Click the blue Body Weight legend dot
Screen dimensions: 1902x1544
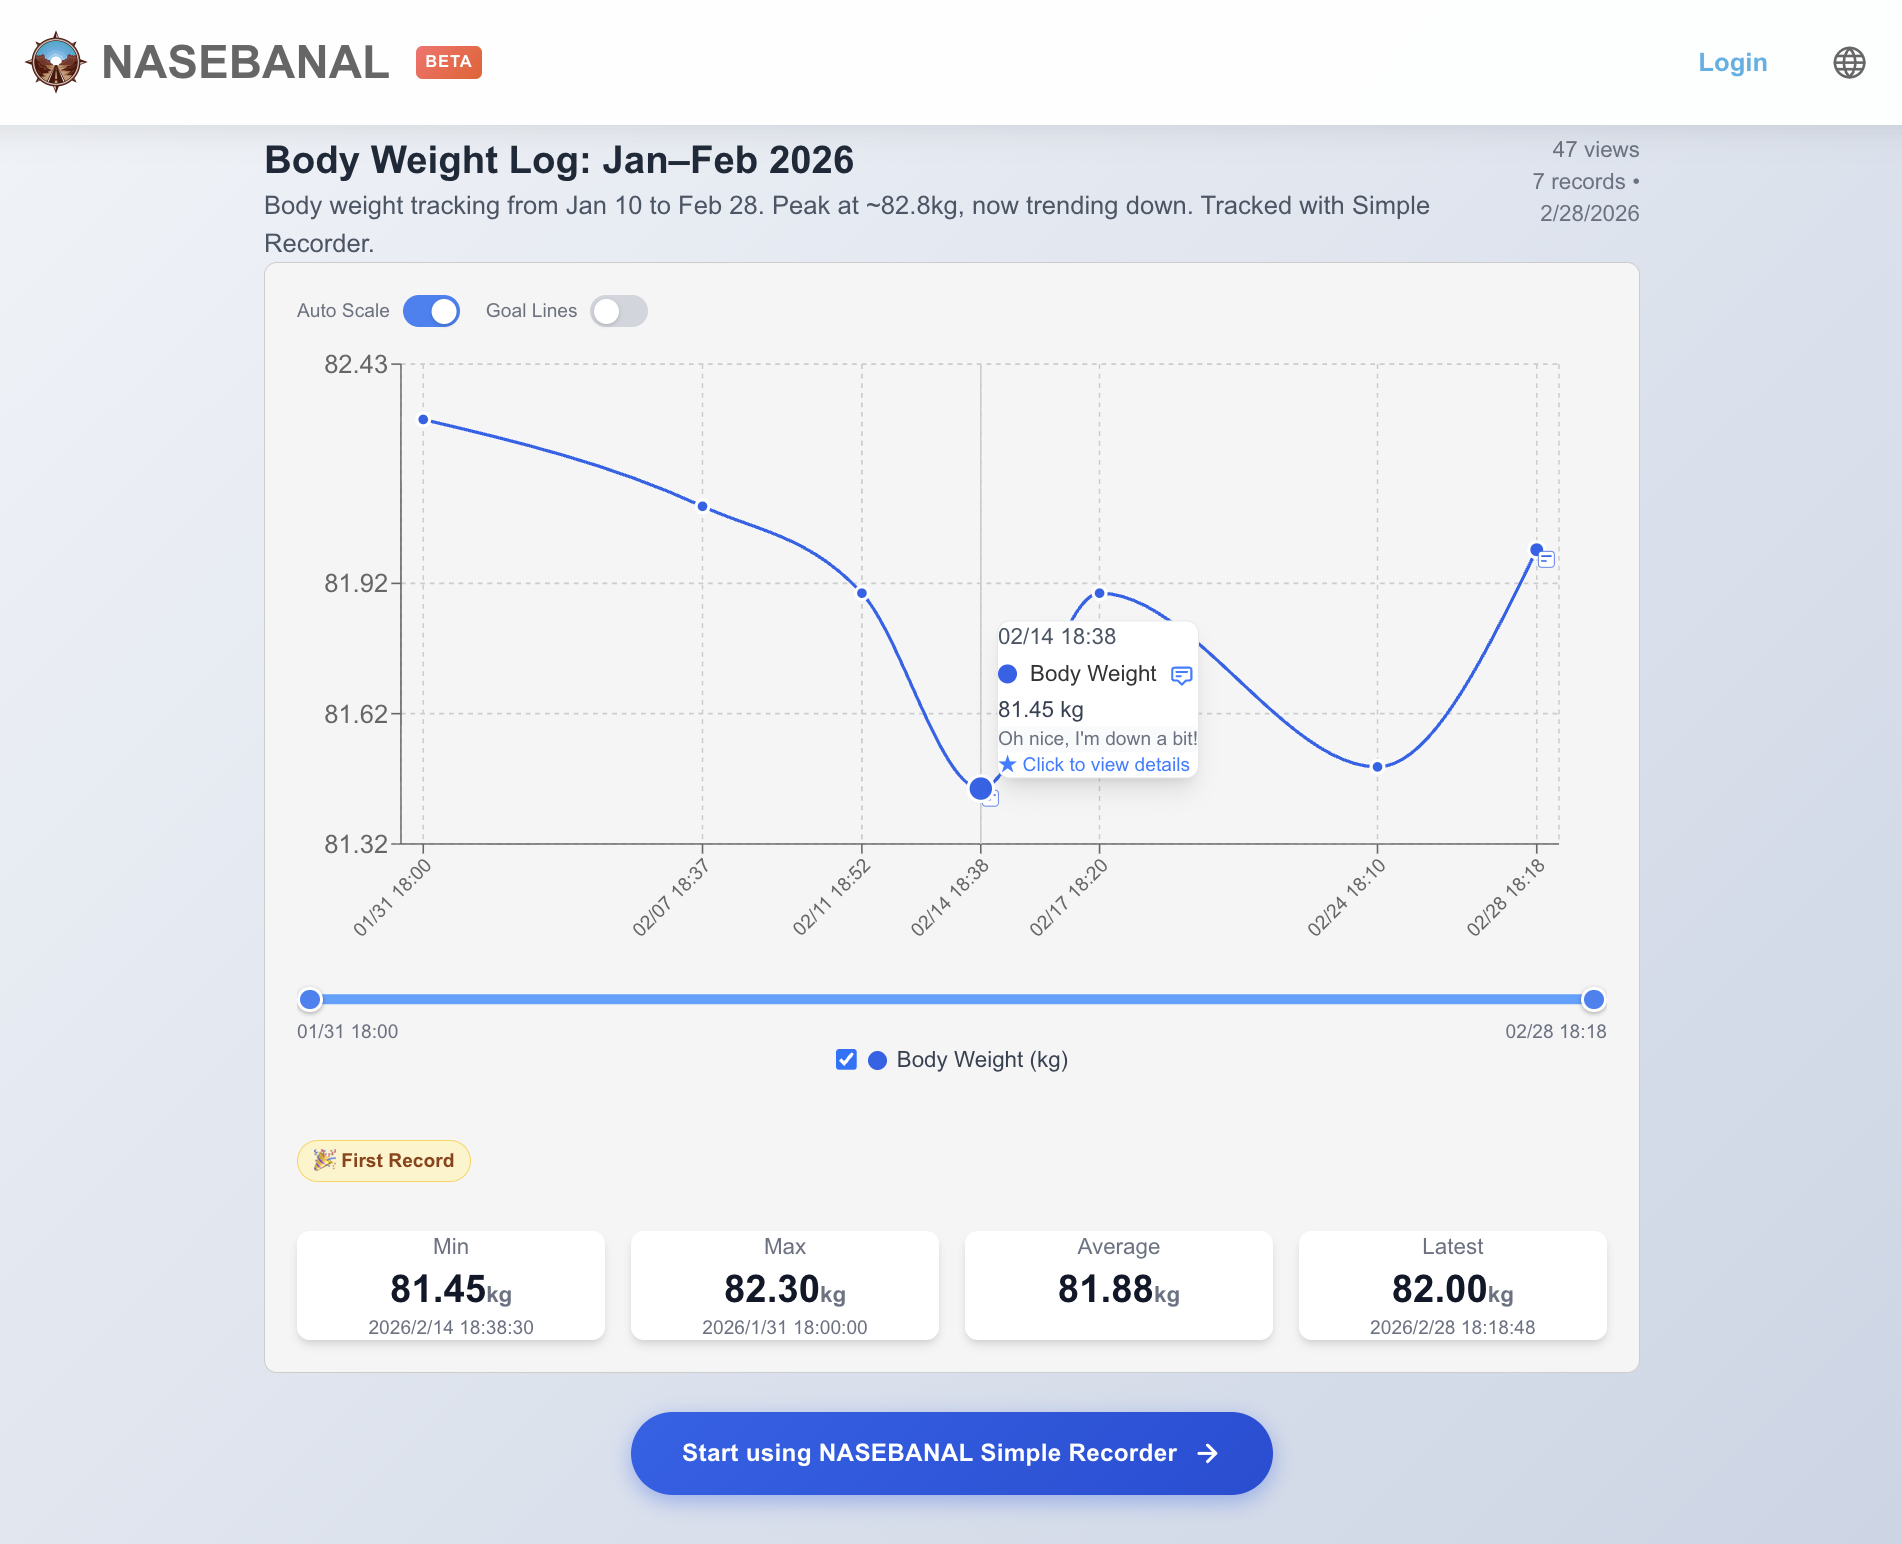pyautogui.click(x=877, y=1060)
